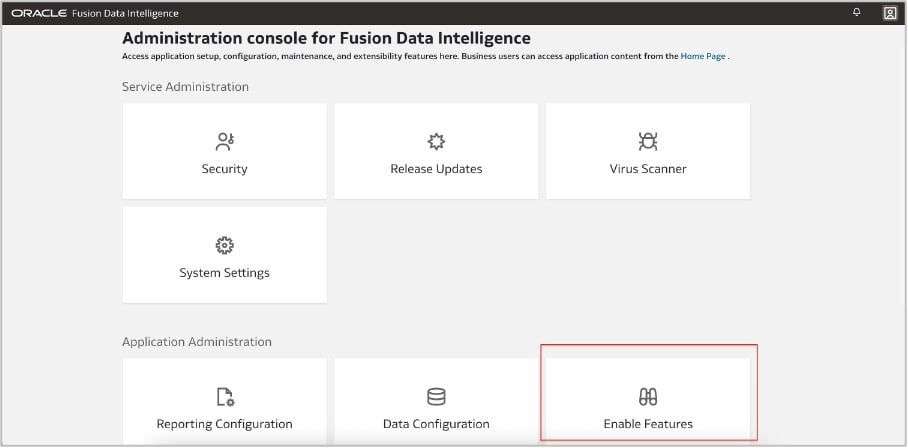Open the Security tile label
This screenshot has width=908, height=448.
point(224,169)
